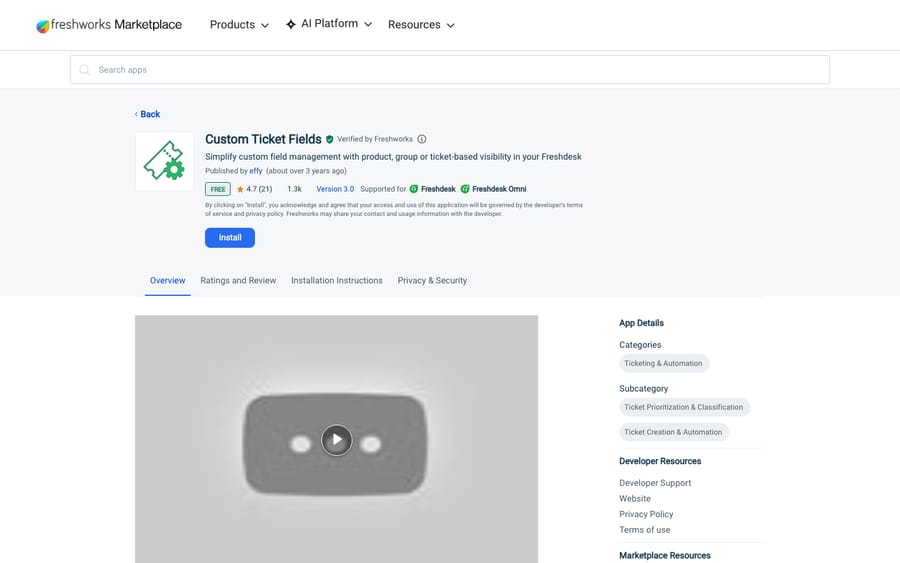Open the Resources dropdown menu
The height and width of the screenshot is (563, 900).
[421, 25]
